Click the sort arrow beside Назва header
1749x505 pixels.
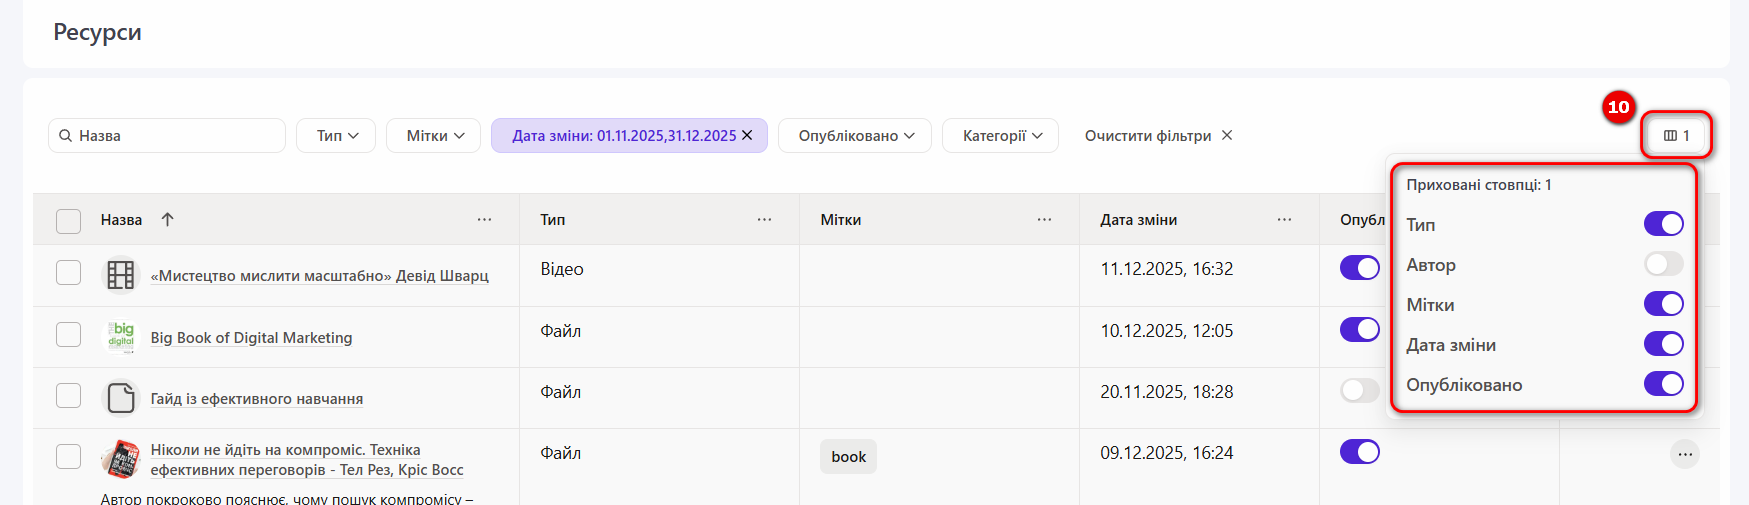click(168, 219)
